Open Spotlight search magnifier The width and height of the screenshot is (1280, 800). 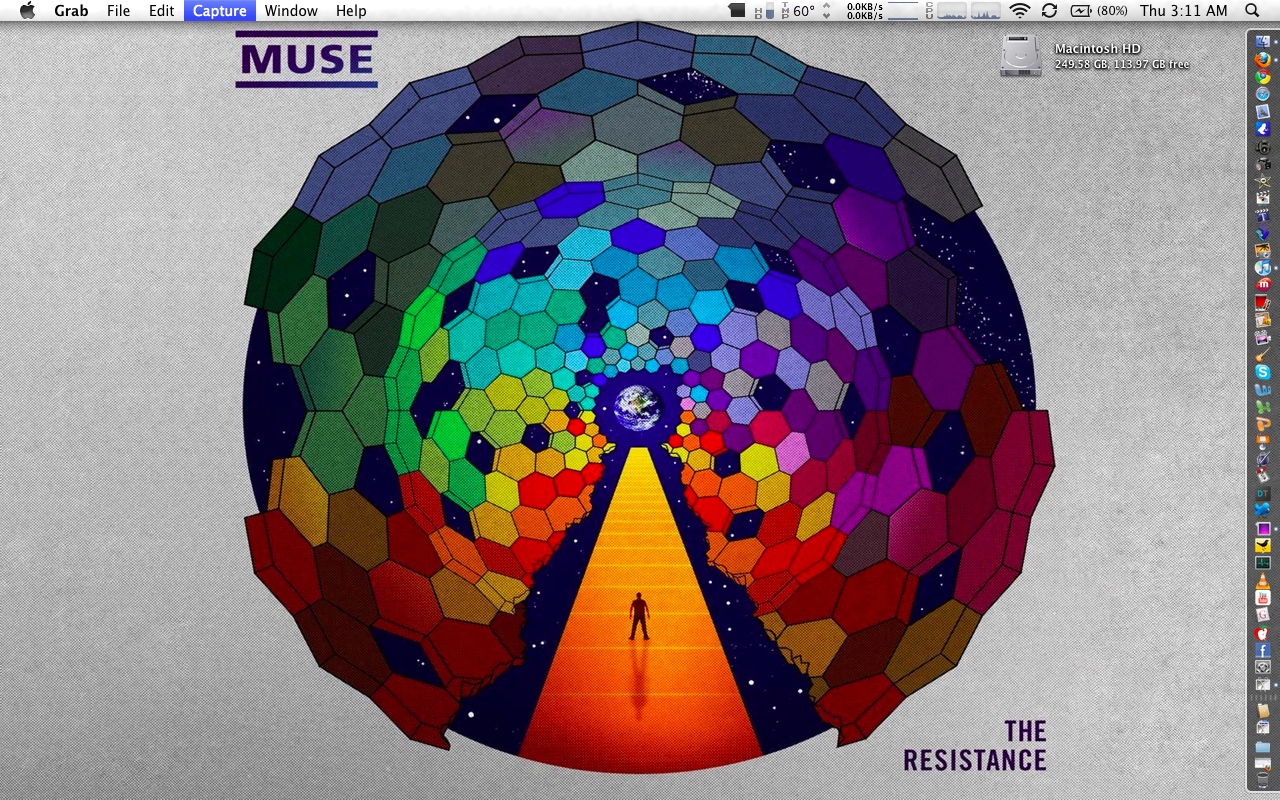coord(1252,10)
